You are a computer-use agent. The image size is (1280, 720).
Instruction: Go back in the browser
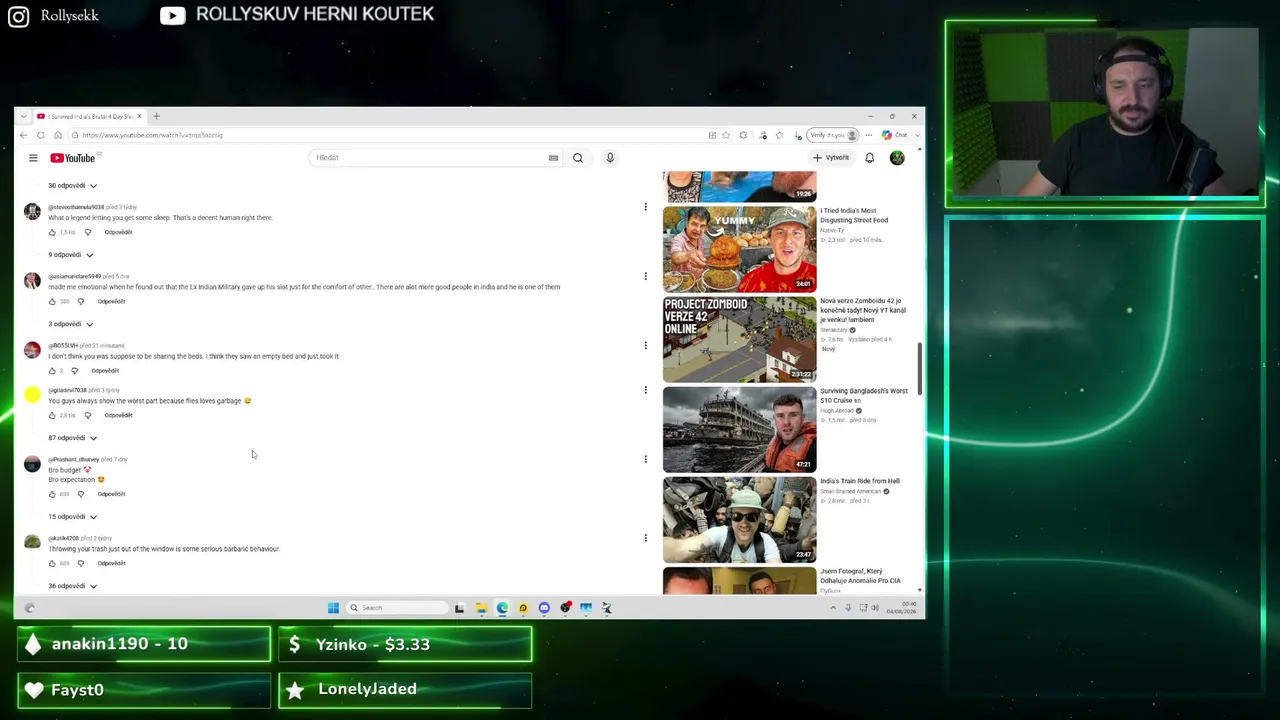point(24,135)
